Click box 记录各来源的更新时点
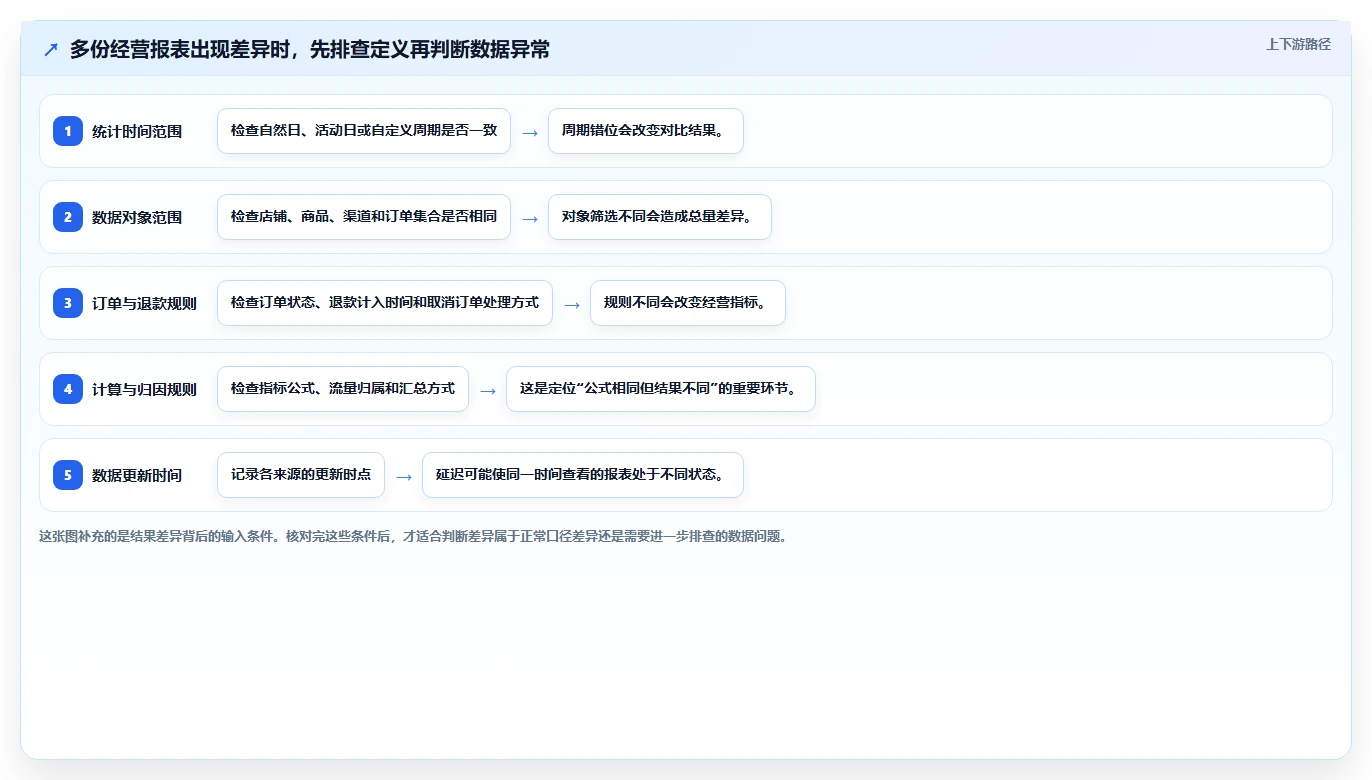This screenshot has width=1372, height=780. click(301, 475)
